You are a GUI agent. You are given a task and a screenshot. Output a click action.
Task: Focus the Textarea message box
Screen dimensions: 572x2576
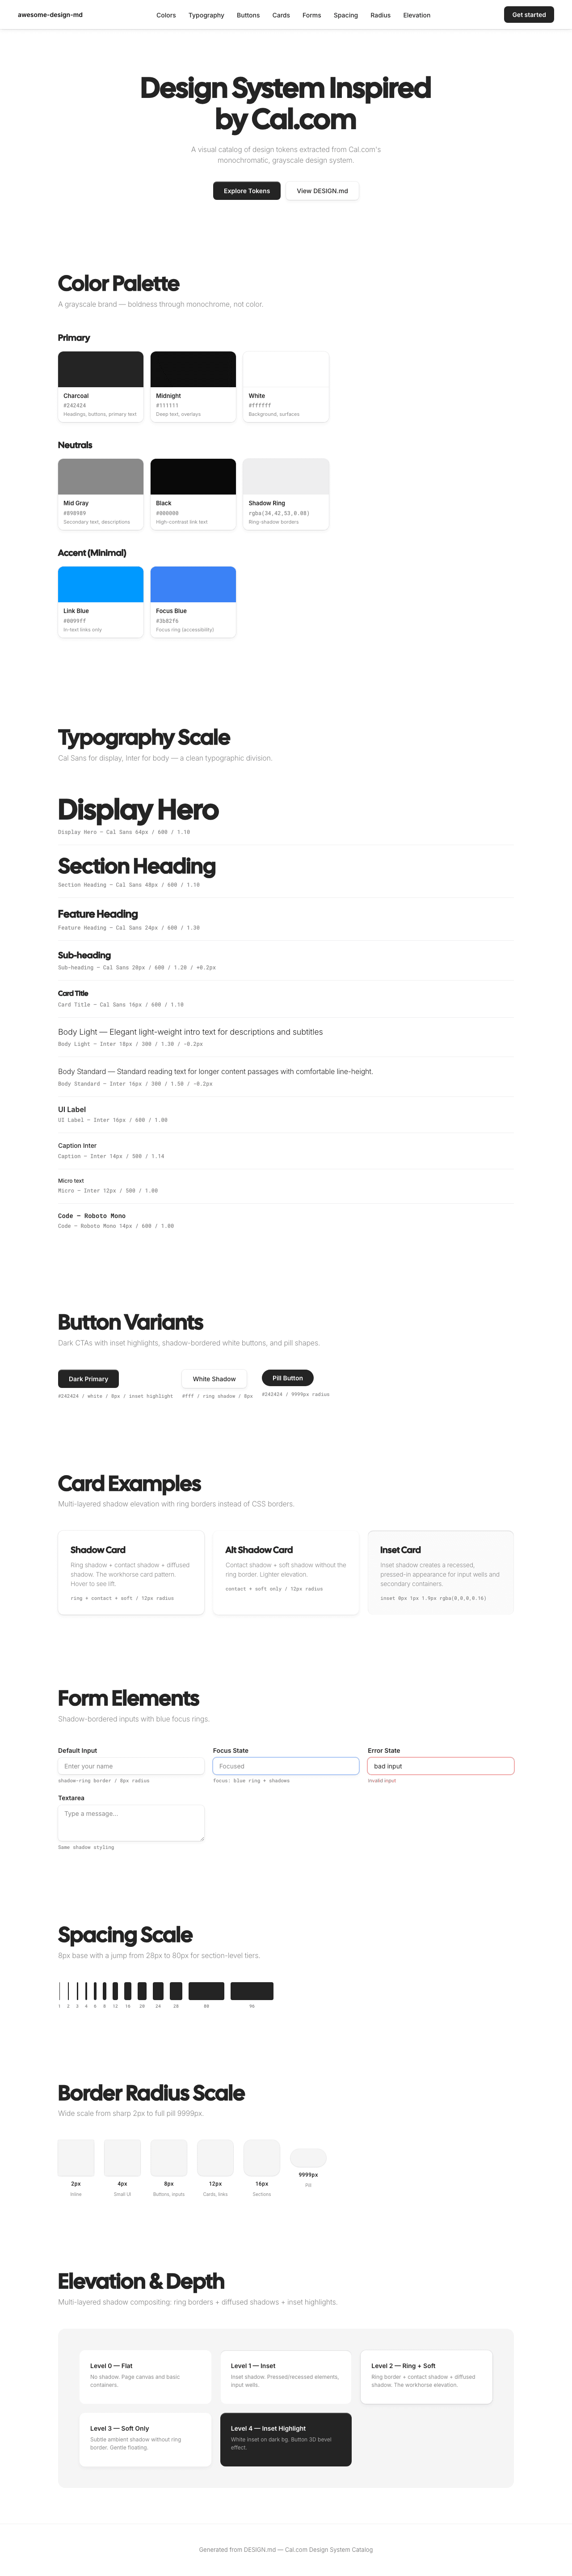[130, 1822]
